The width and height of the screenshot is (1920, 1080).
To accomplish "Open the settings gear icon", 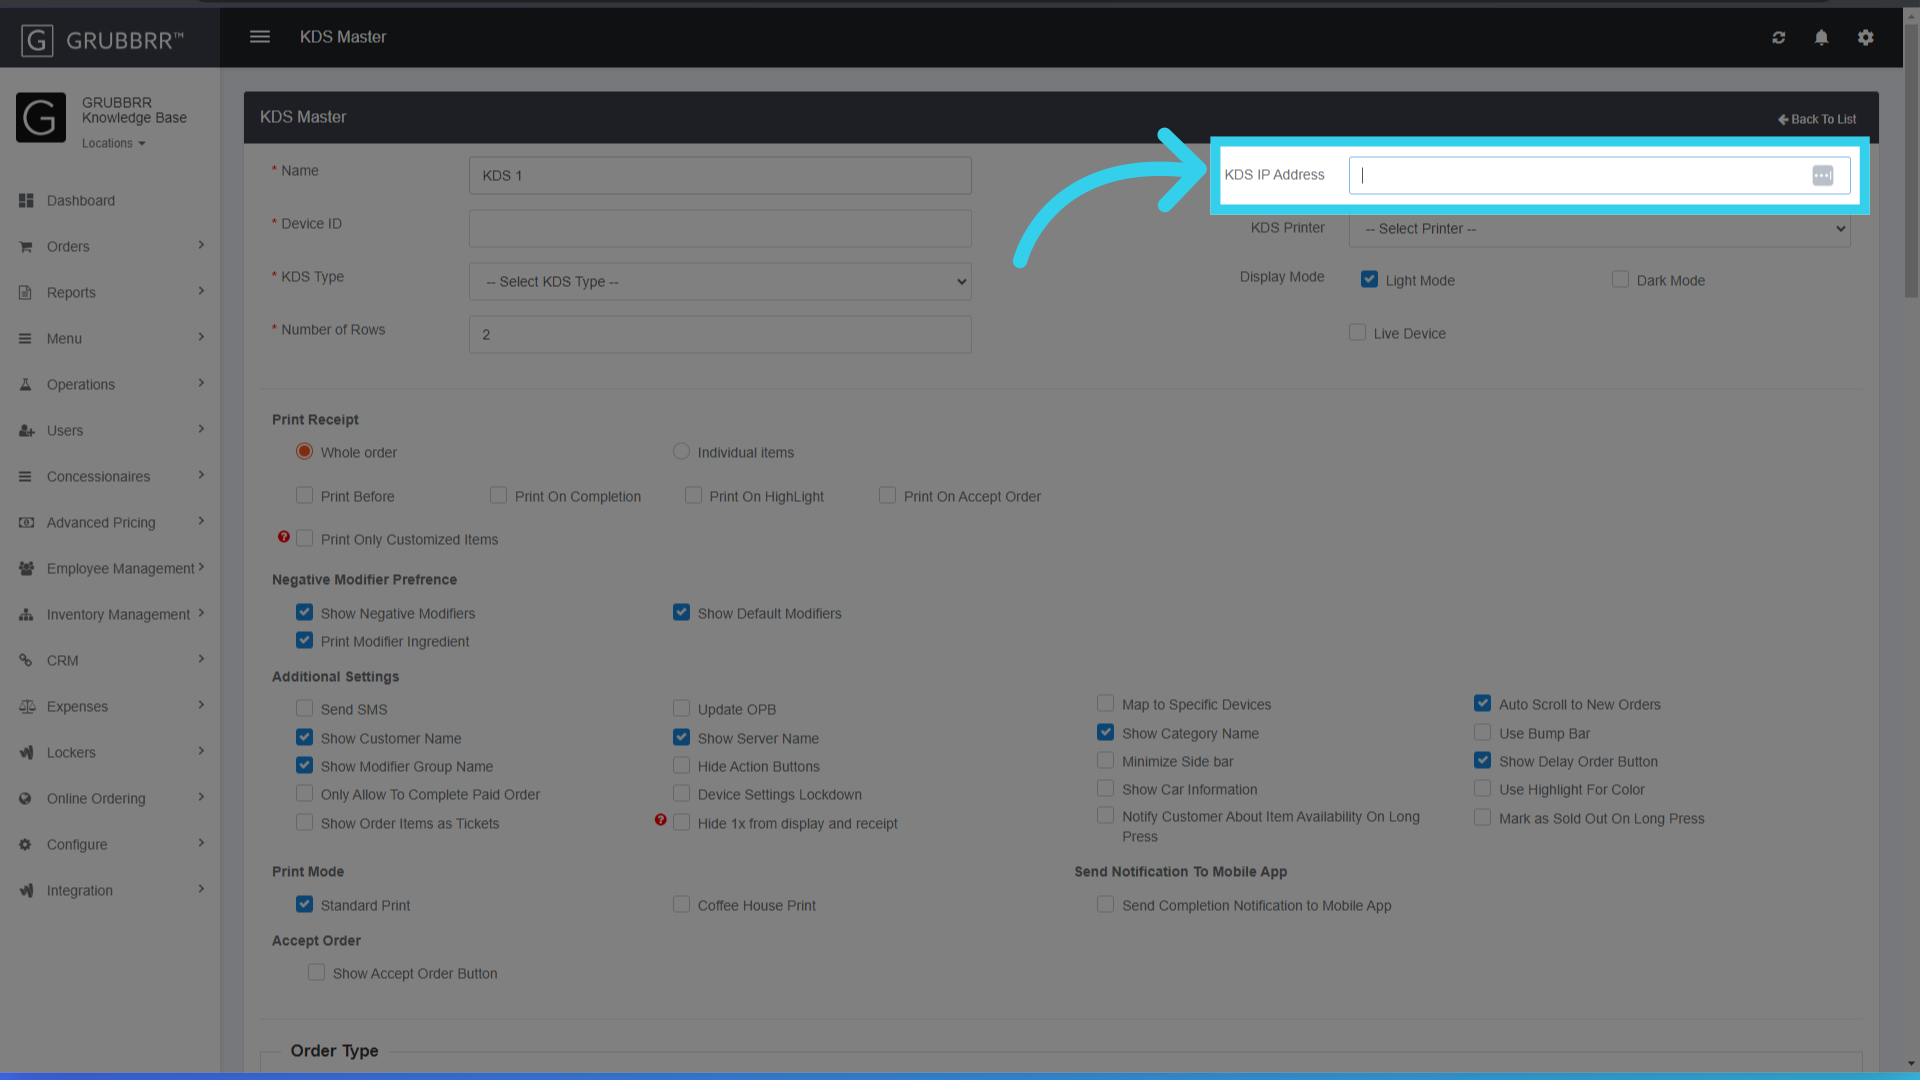I will [x=1865, y=37].
